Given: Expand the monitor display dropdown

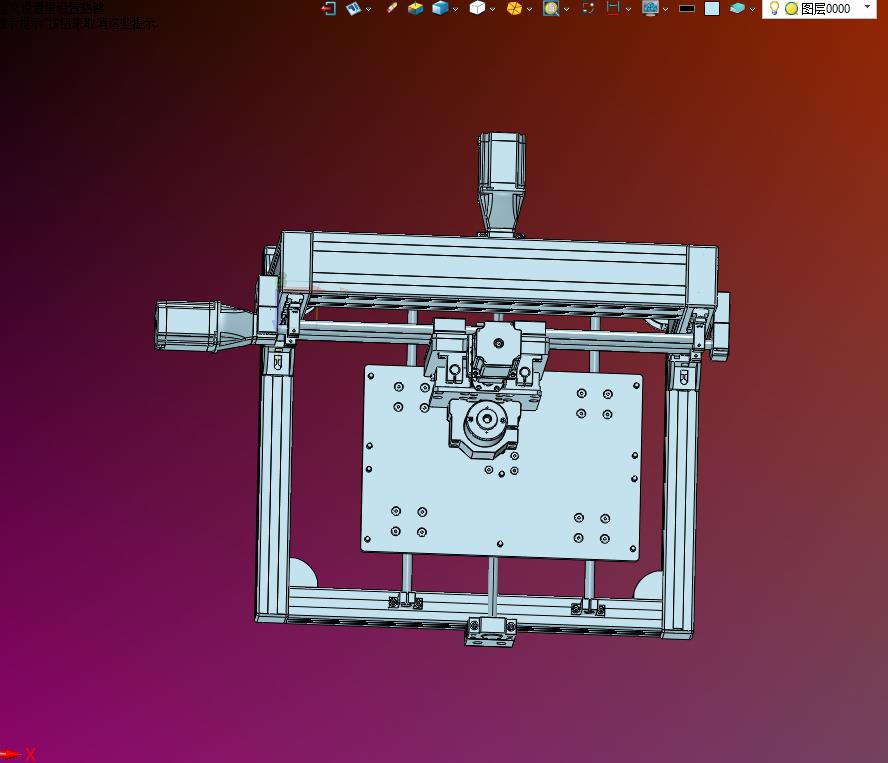Looking at the screenshot, I should [665, 9].
